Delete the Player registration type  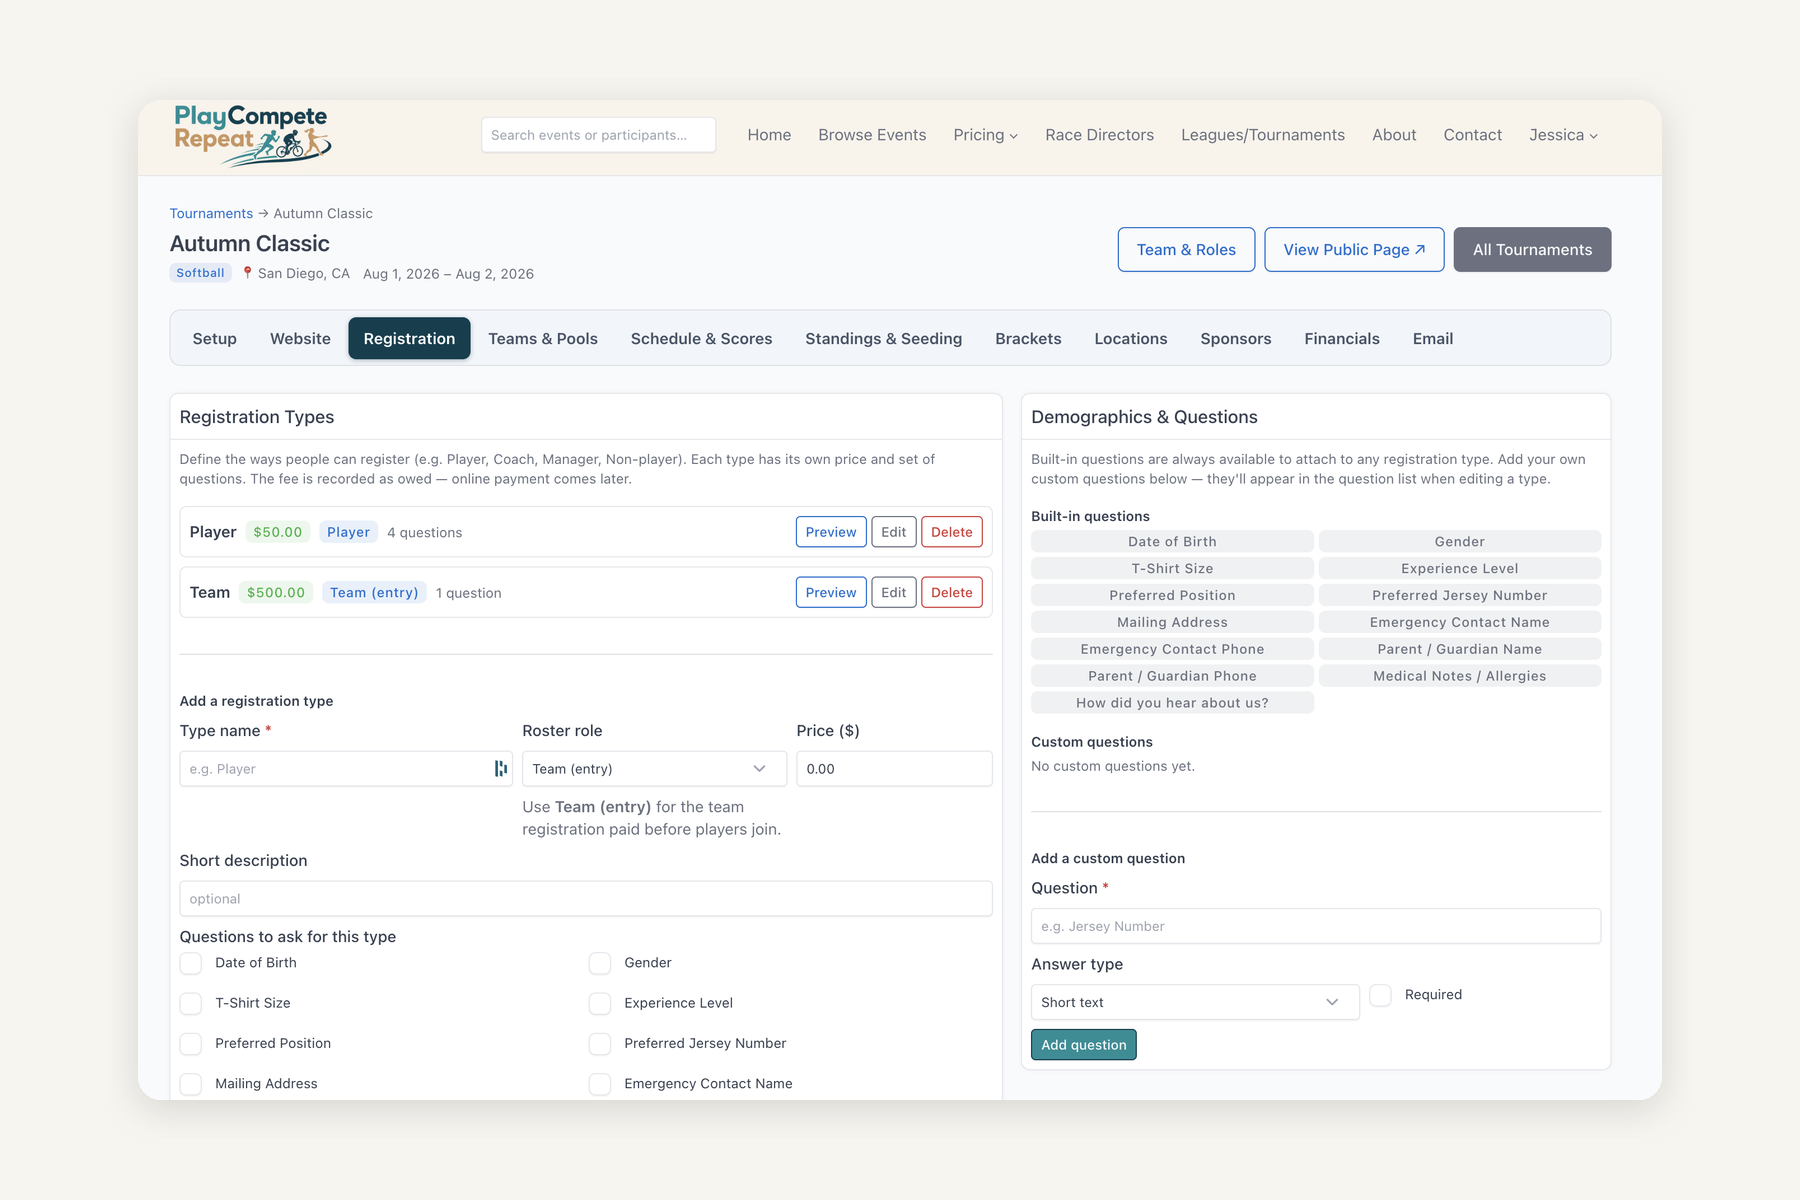(952, 532)
